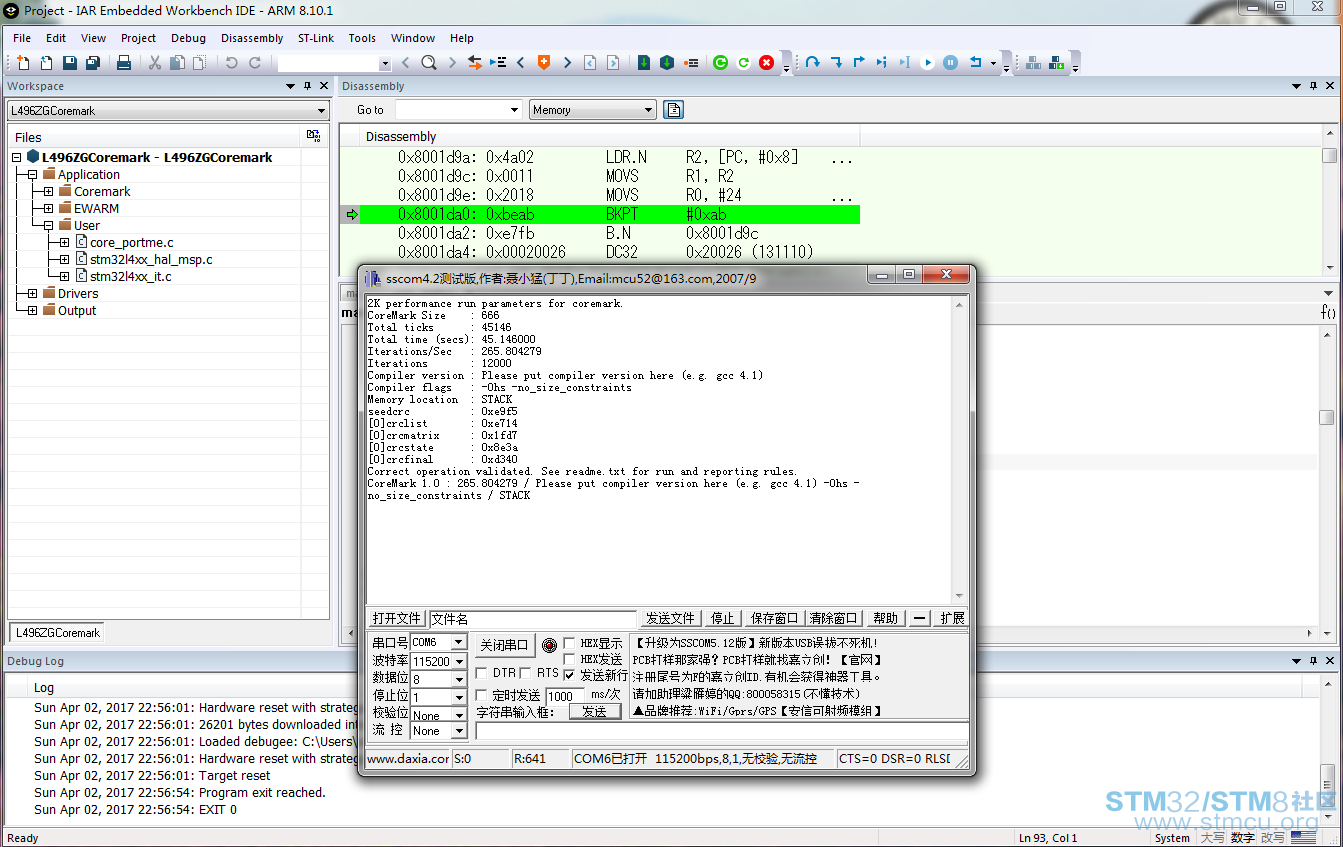Screen dimensions: 1343x847
Task: Enable the 定时发送 timed send checkbox
Action: [481, 696]
